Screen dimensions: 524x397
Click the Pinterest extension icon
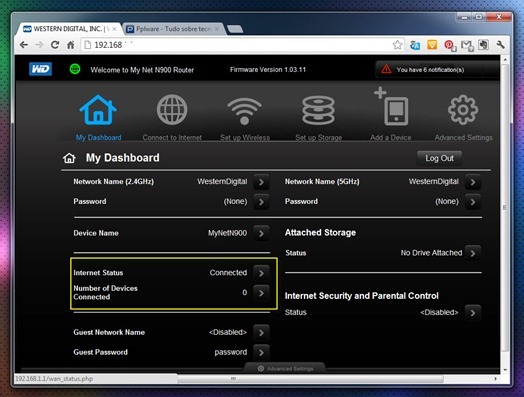449,45
